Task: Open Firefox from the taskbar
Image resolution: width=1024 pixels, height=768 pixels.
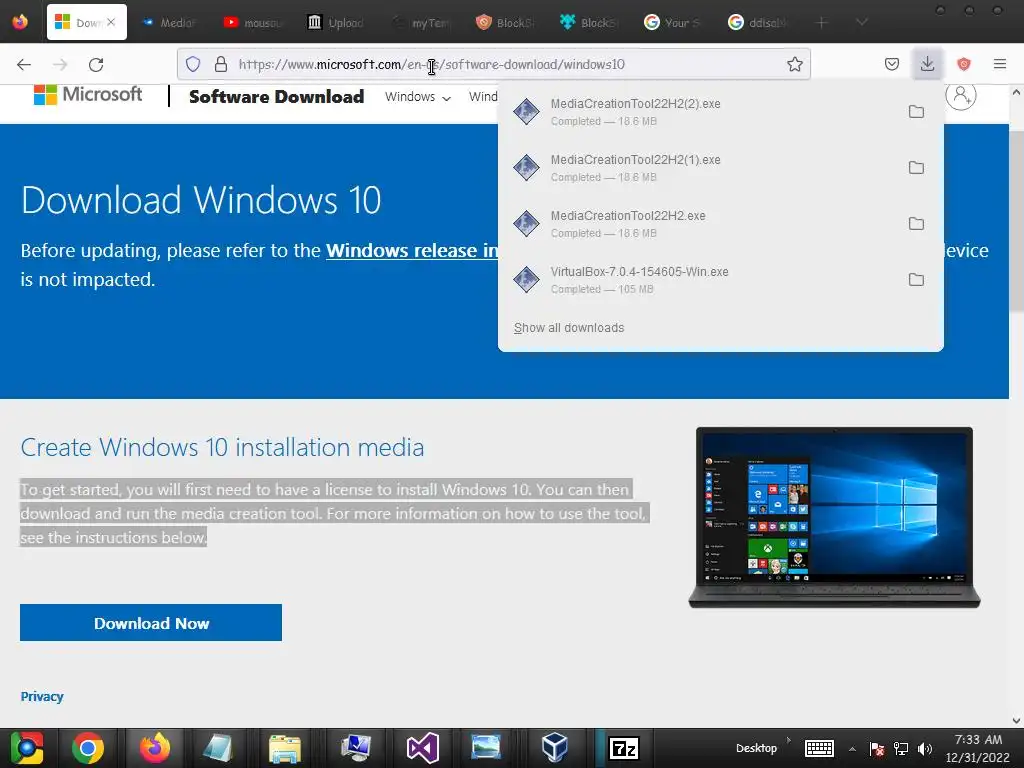Action: pyautogui.click(x=155, y=748)
